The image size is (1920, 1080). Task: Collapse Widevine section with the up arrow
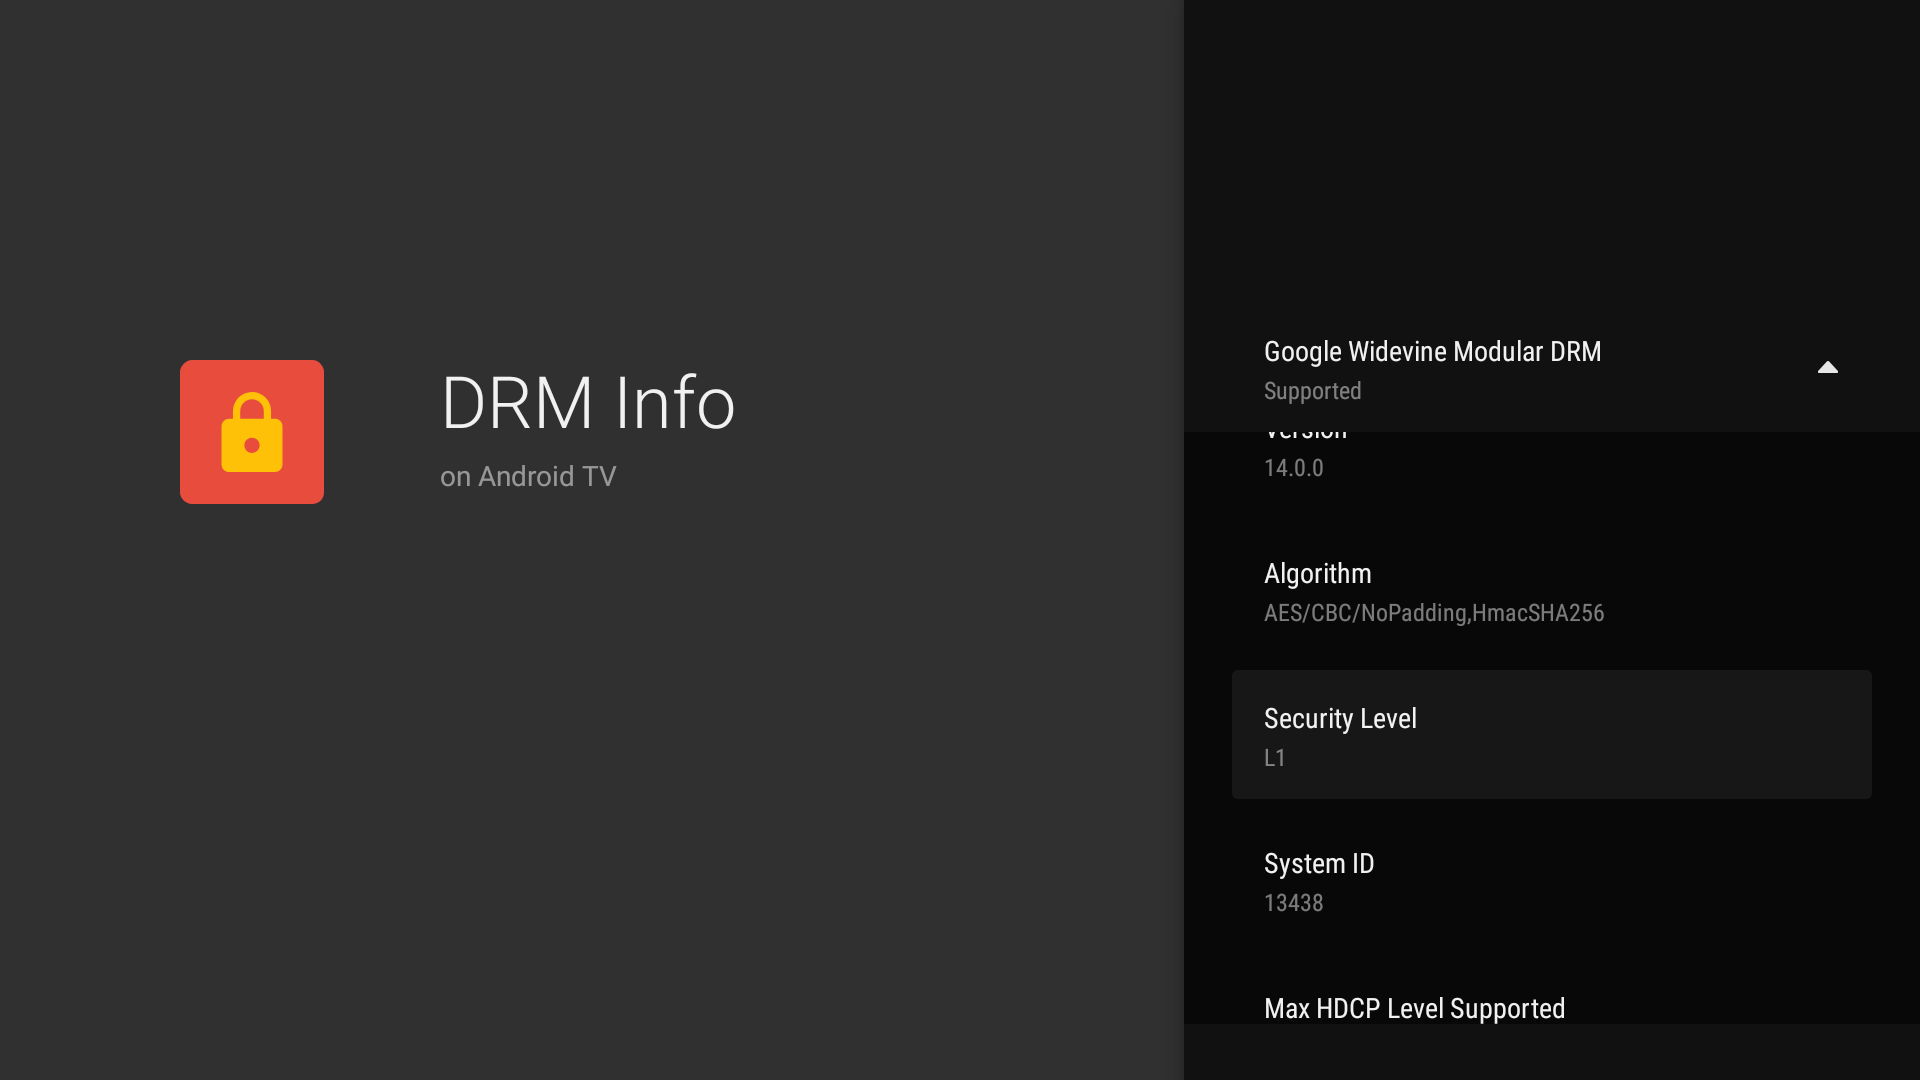click(1827, 368)
